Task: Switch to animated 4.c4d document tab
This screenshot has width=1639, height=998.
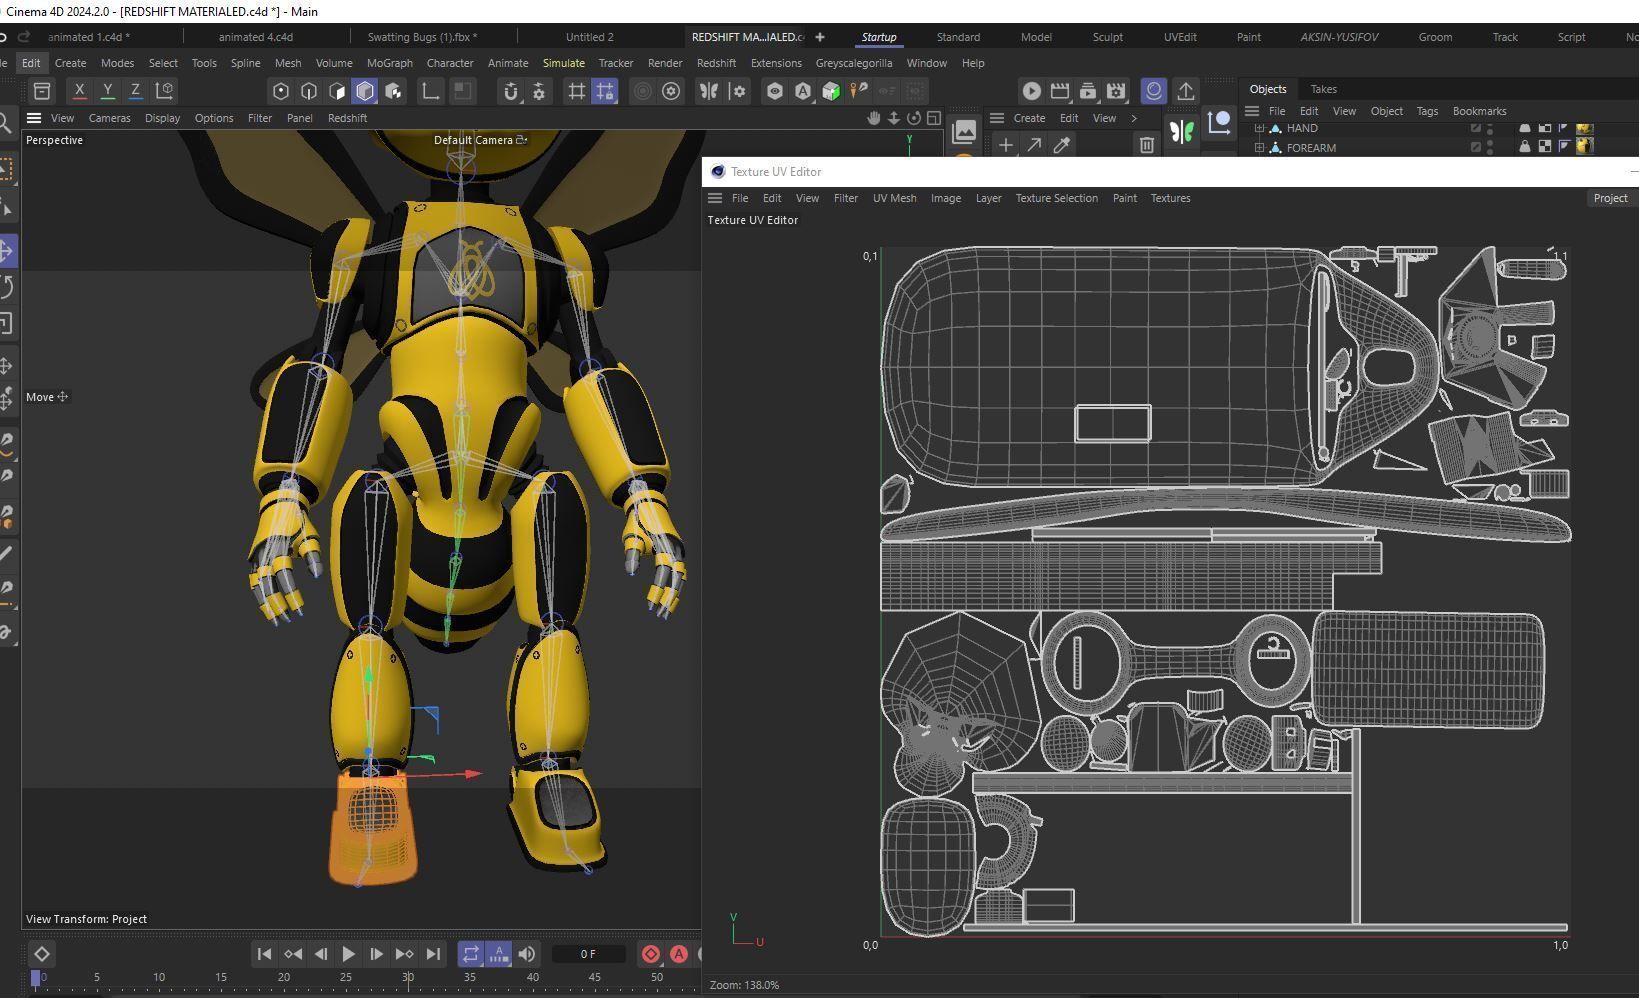Action: (x=256, y=37)
